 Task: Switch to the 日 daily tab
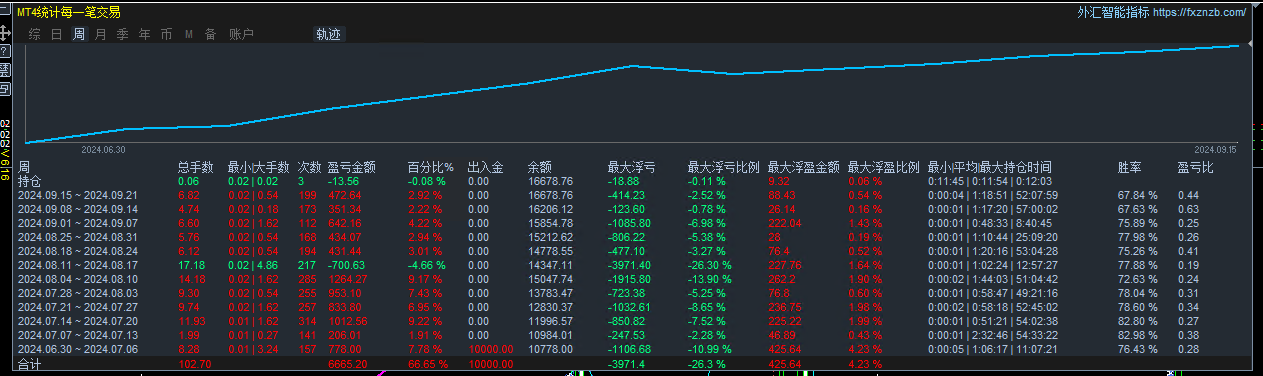[57, 34]
